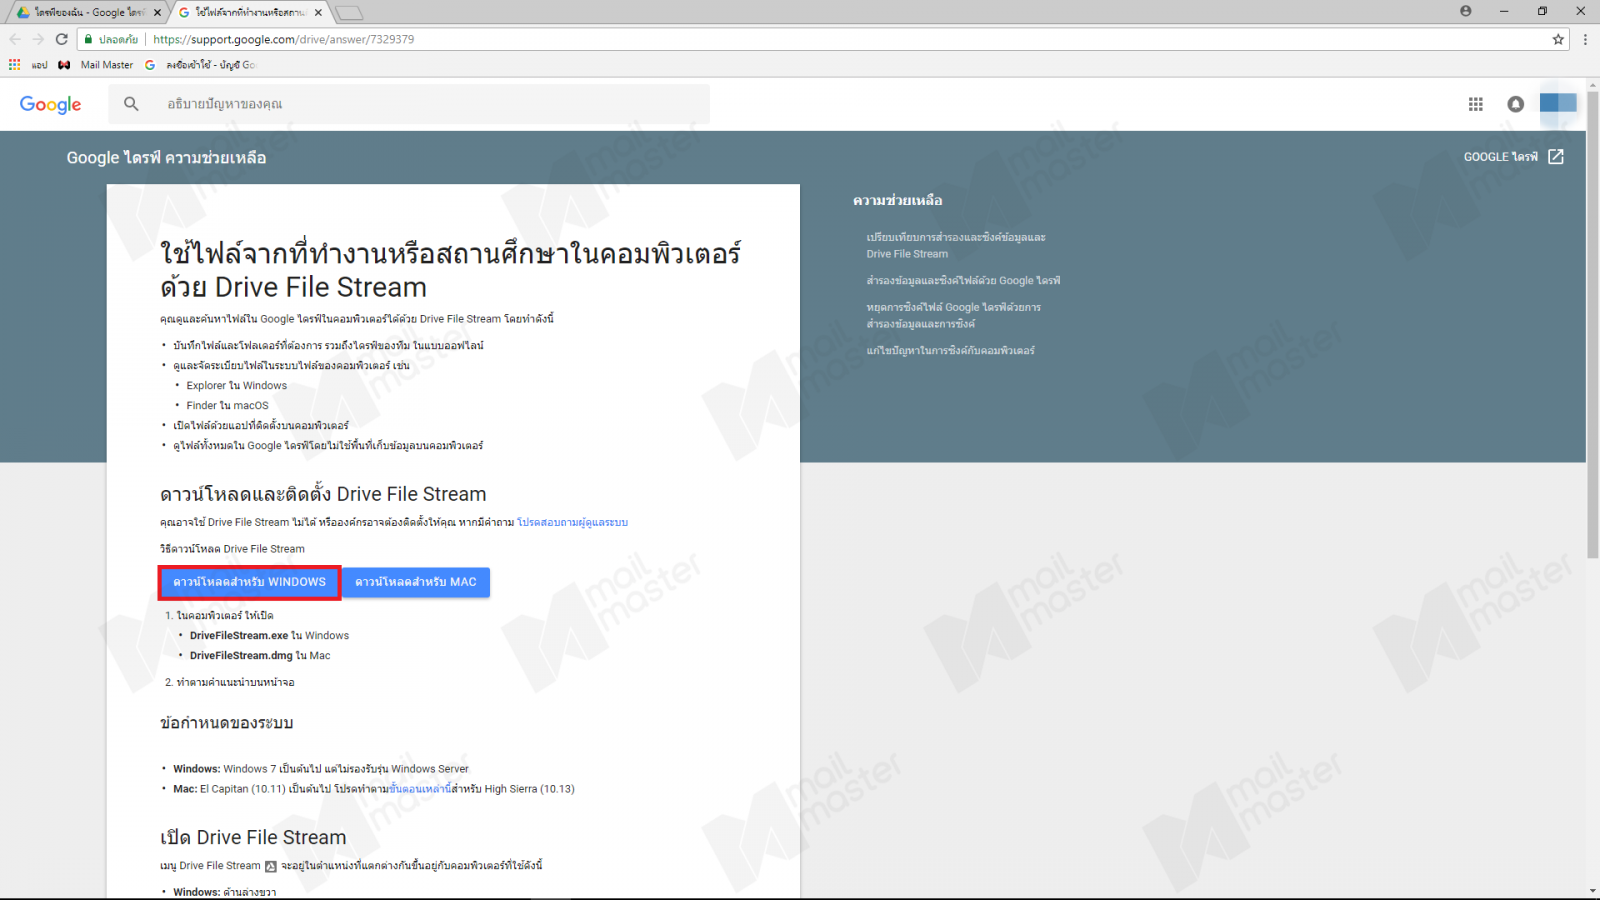Click the Windows 7 requirement line
1600x900 pixels.
click(321, 769)
